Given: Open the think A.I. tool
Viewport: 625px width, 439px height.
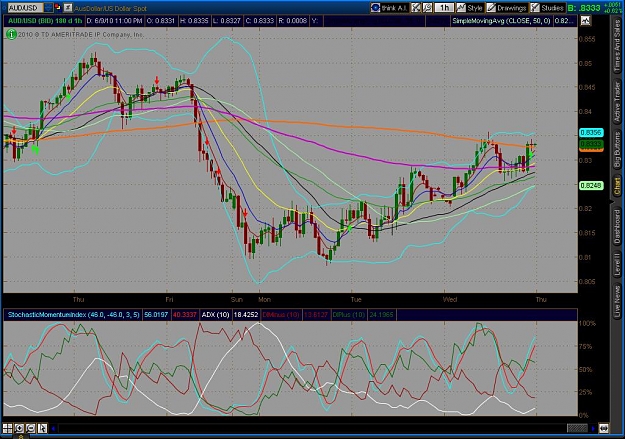Looking at the screenshot, I should [x=389, y=8].
